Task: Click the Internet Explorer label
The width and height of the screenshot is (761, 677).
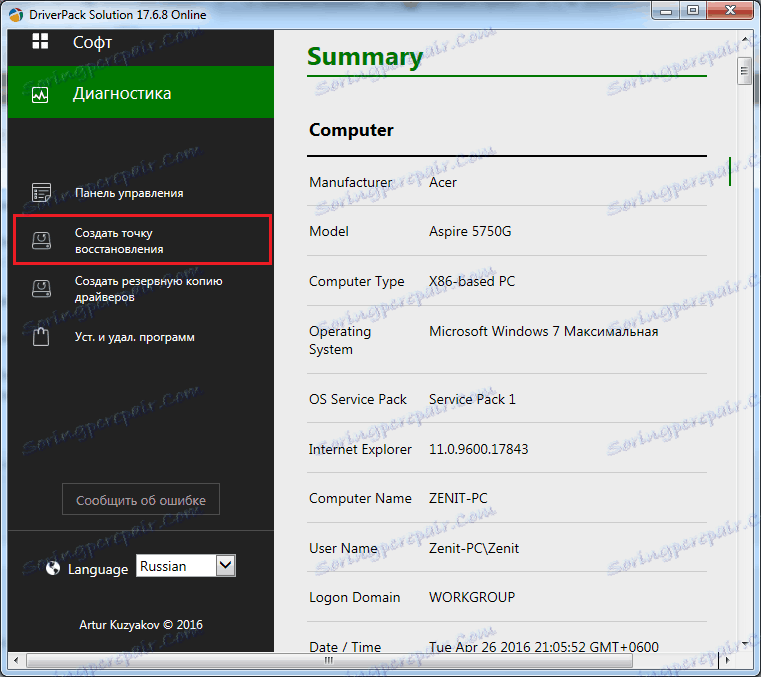Action: tap(360, 449)
